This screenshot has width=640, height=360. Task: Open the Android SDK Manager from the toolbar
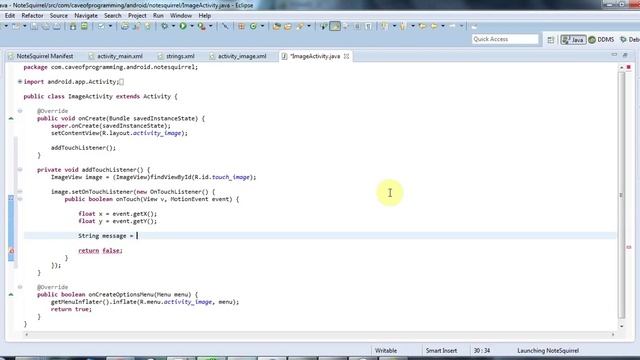click(73, 27)
